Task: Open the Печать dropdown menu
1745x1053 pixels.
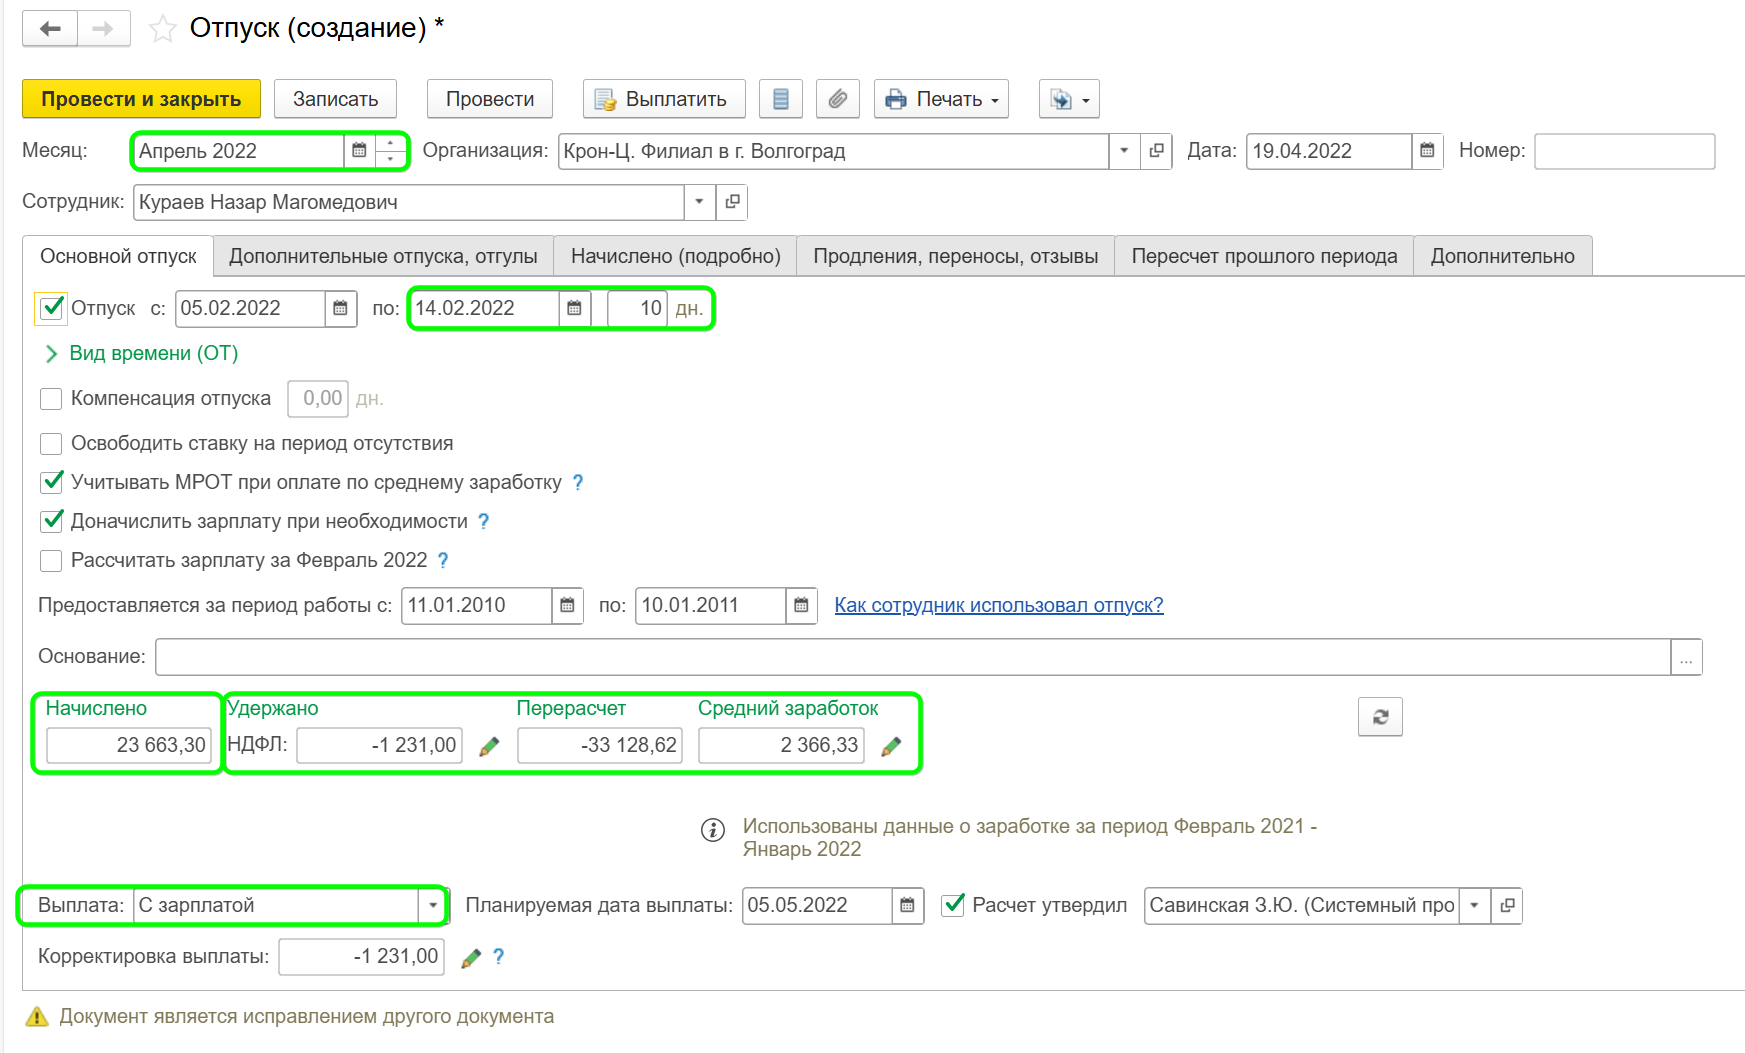Action: pos(941,99)
